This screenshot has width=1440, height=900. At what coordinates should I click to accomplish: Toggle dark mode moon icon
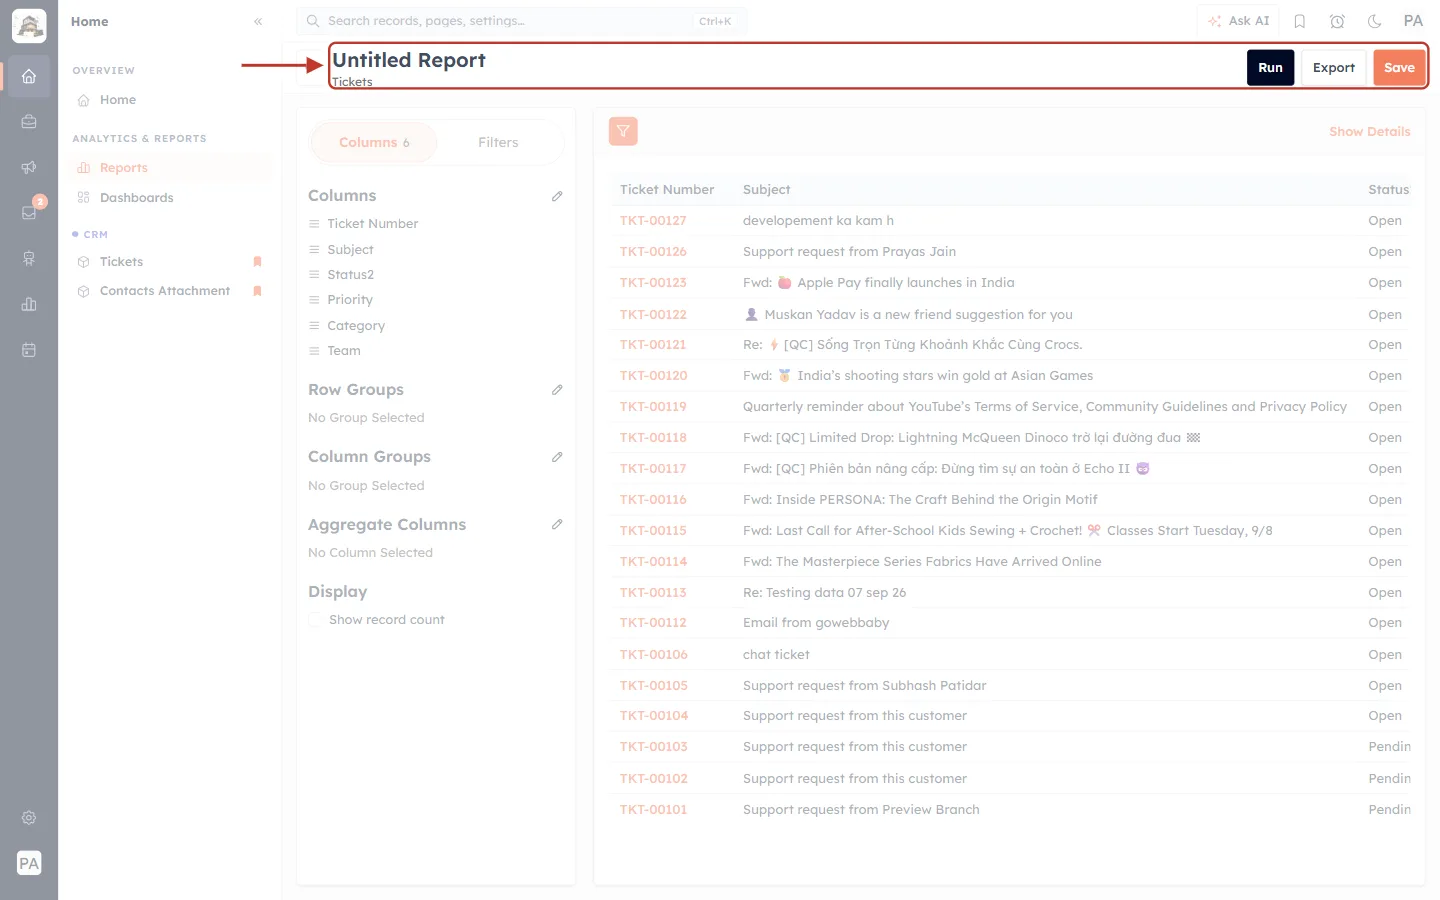point(1375,21)
